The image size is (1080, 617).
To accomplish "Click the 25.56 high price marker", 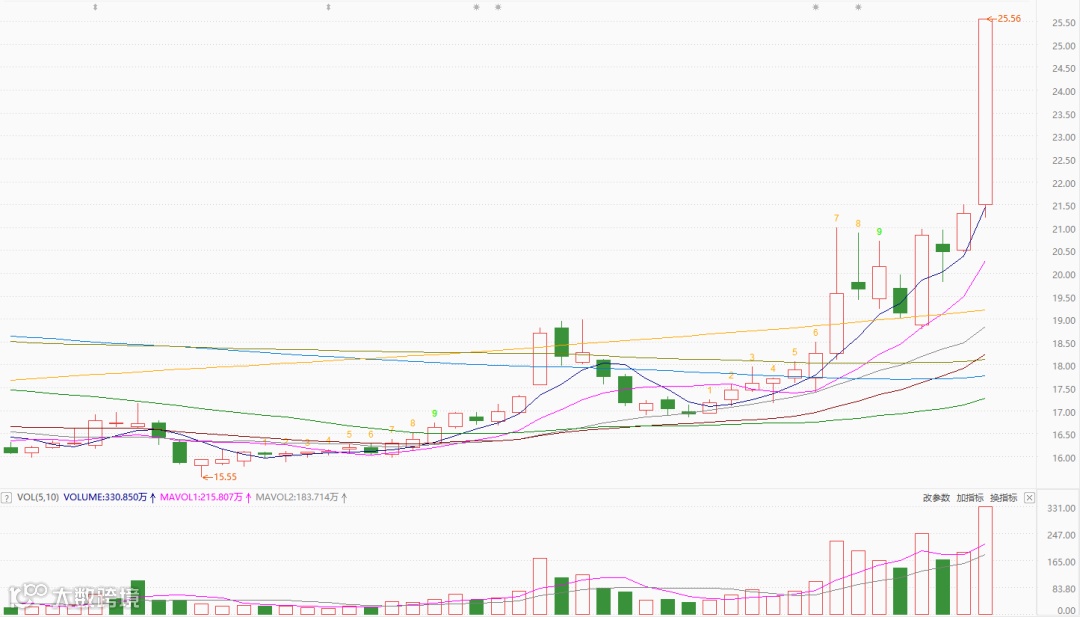I will tap(1004, 19).
